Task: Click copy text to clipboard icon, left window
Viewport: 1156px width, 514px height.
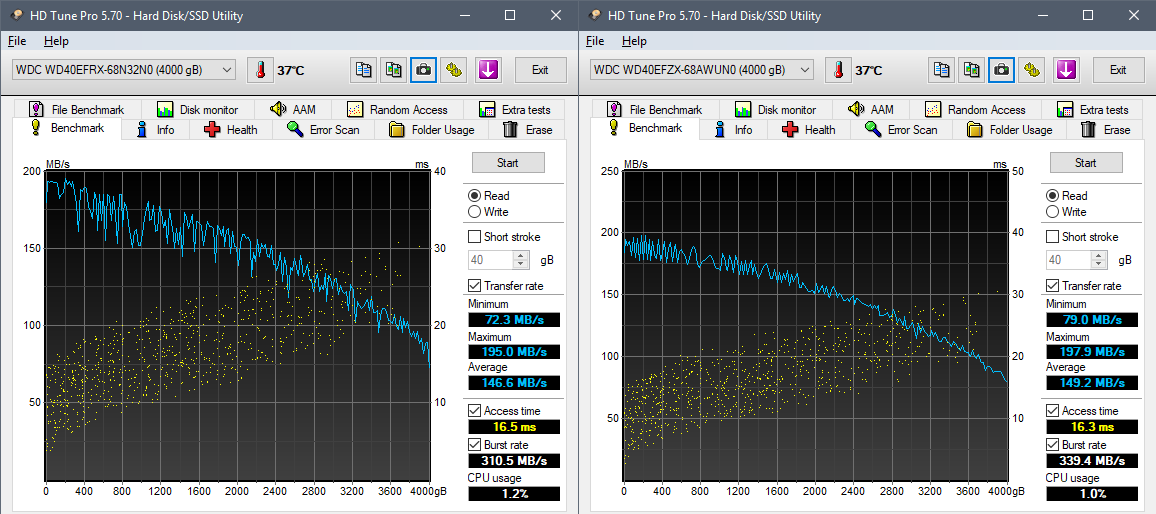Action: coord(363,70)
